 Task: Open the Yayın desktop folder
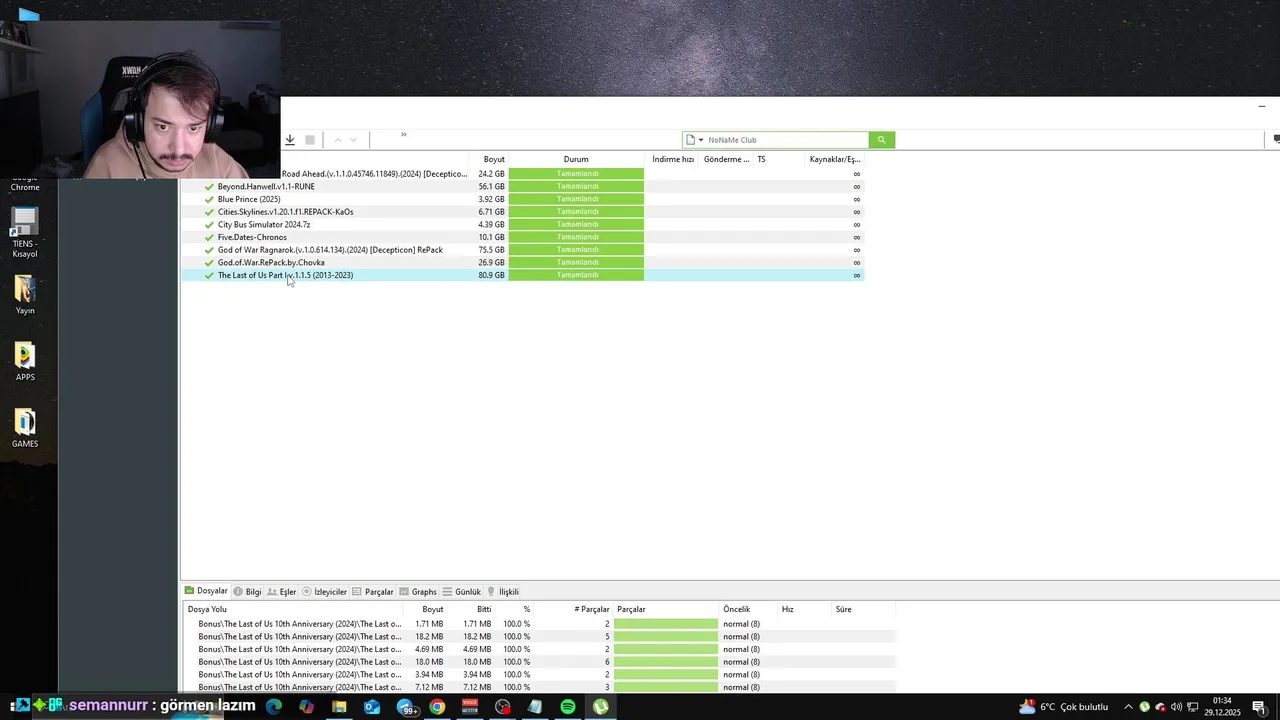25,295
